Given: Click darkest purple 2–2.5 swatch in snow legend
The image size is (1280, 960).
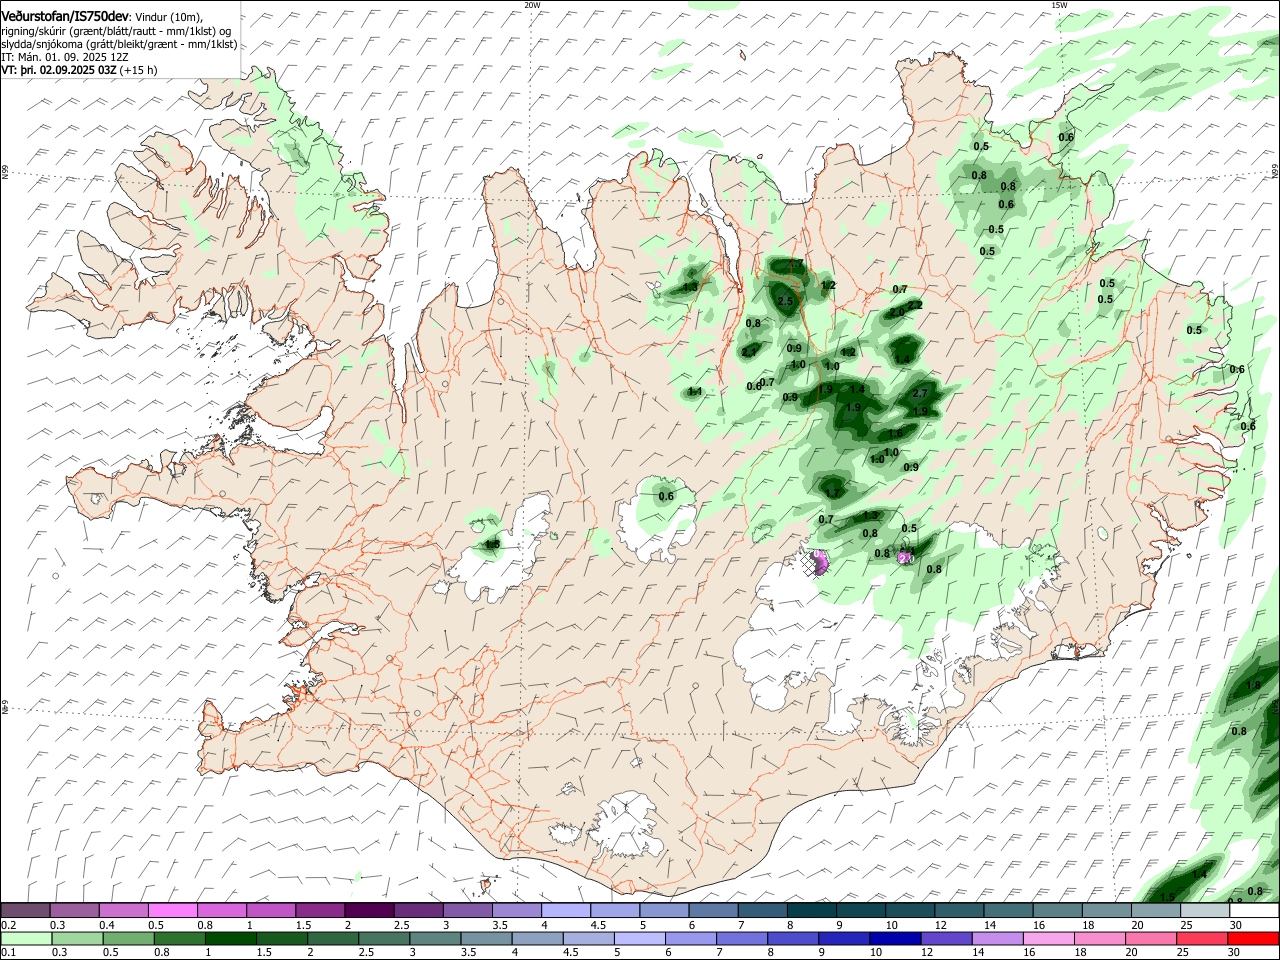Looking at the screenshot, I should (x=369, y=911).
